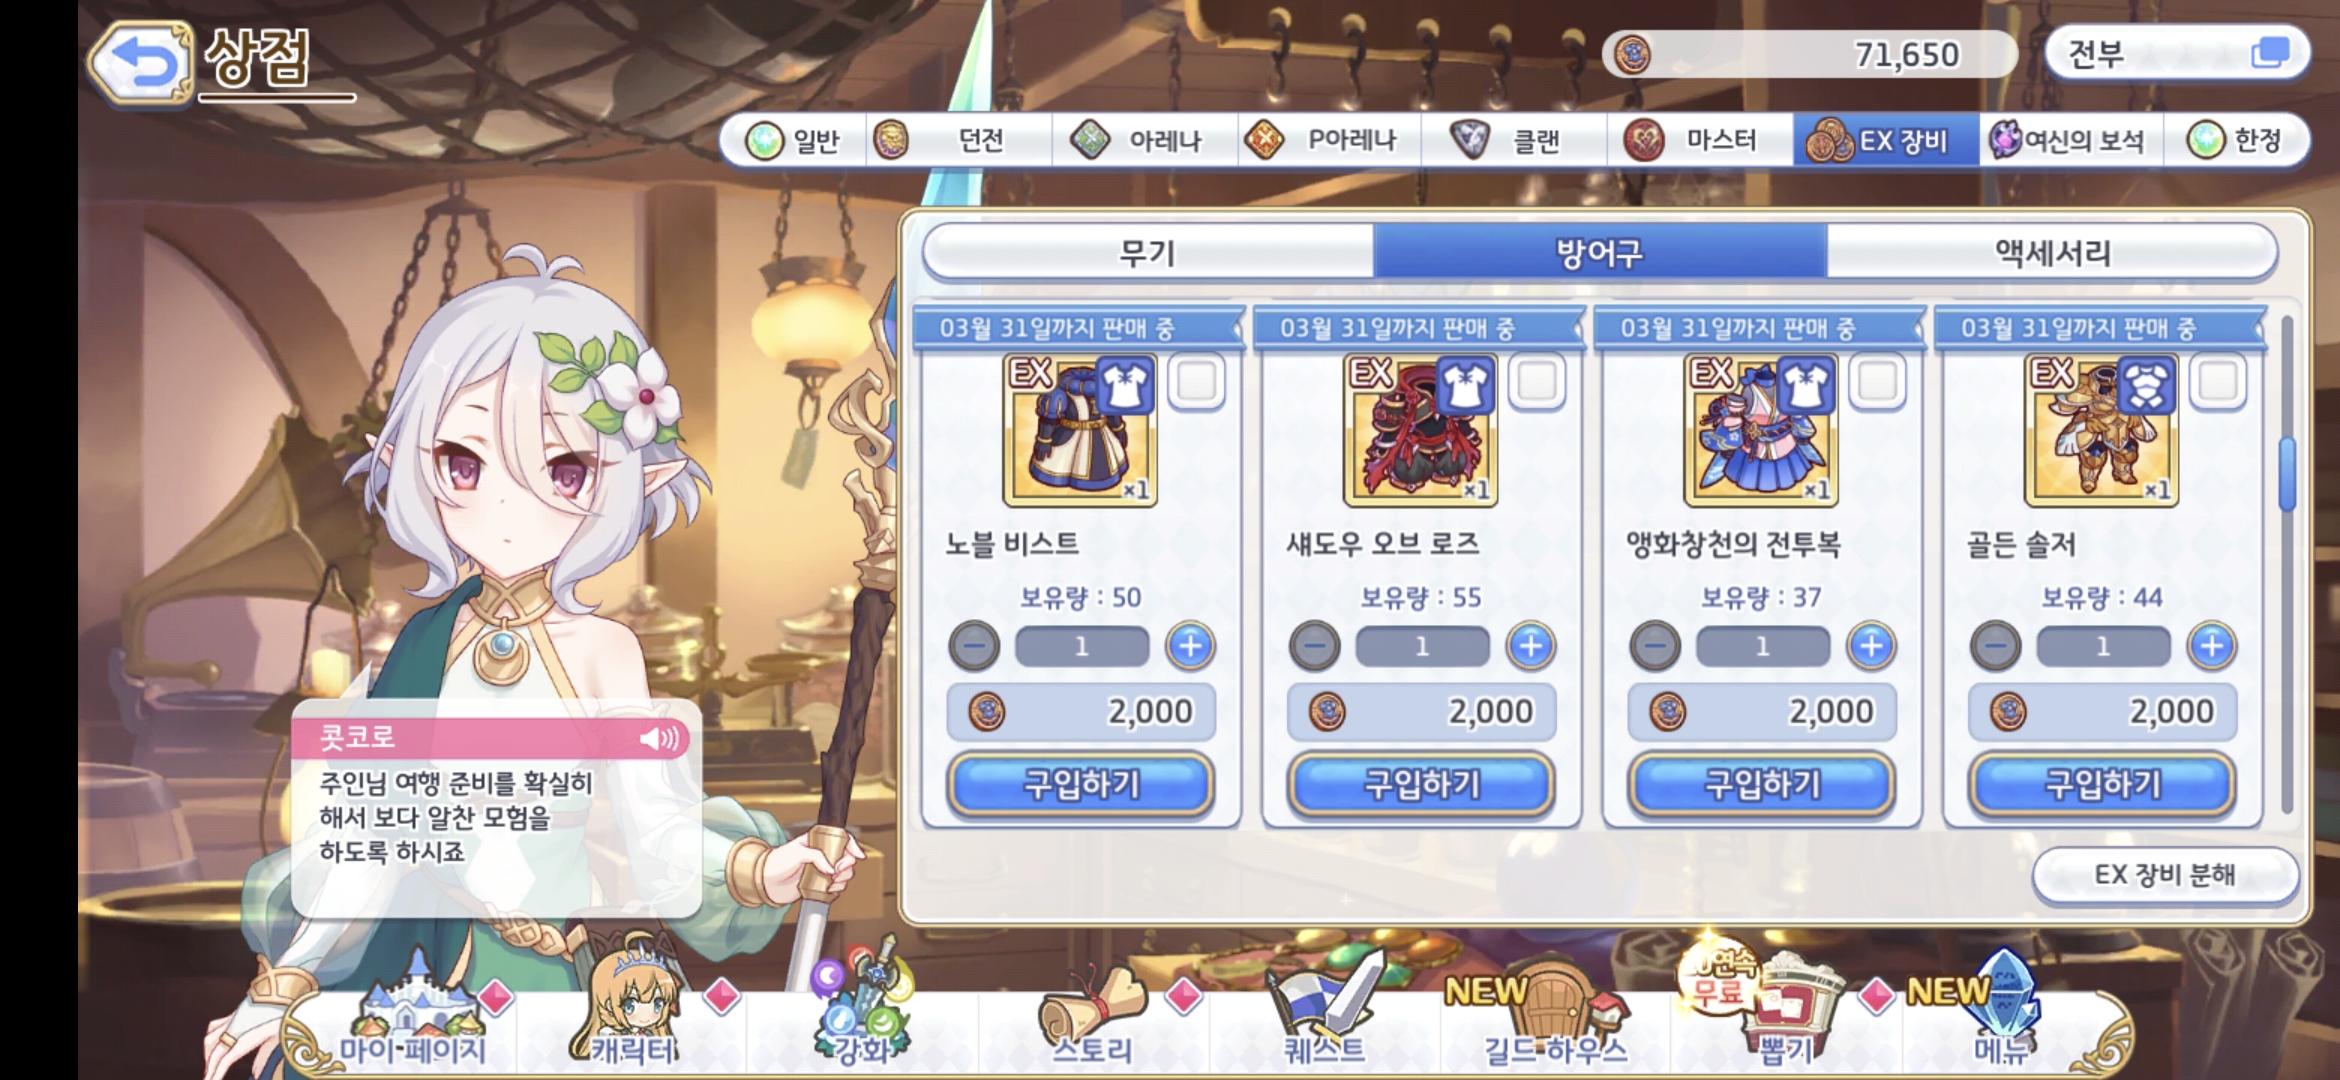2340x1080 pixels.
Task: Check the 섀도우 오브 로즈 selection box
Action: click(x=1537, y=381)
